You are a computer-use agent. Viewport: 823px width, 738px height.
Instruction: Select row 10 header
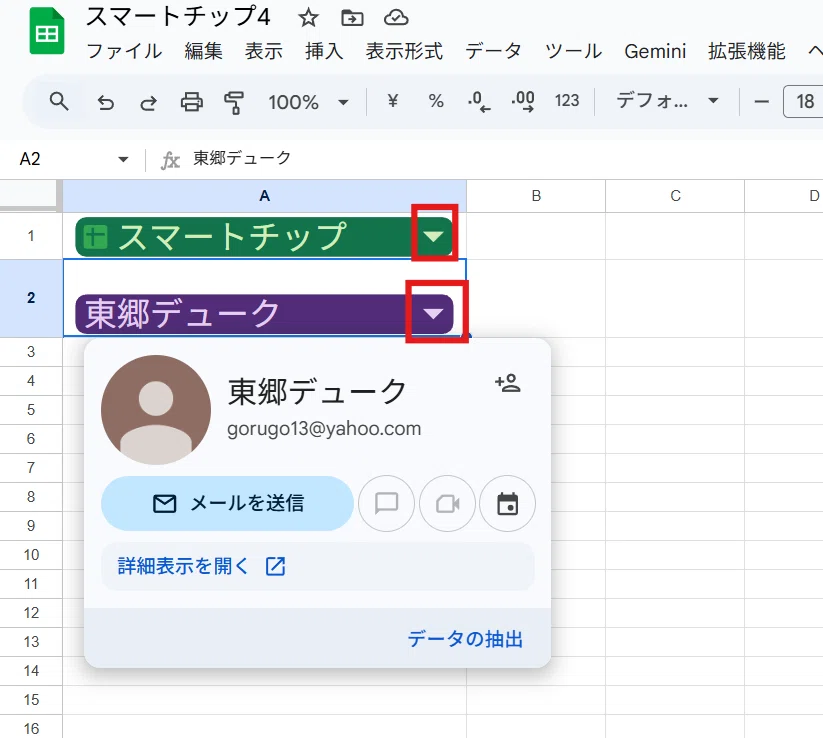[31, 554]
